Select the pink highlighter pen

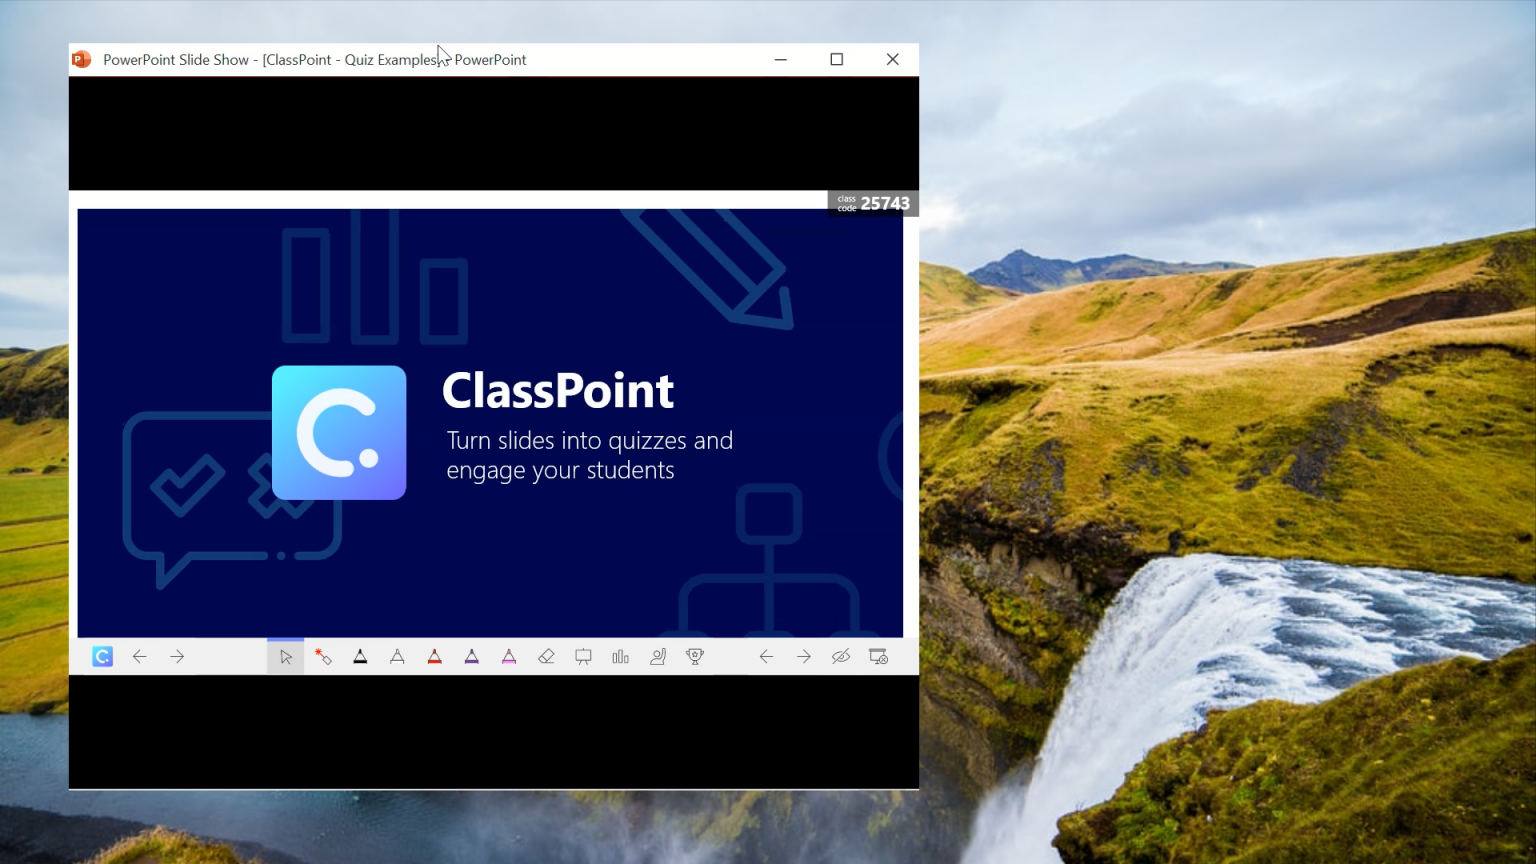point(508,656)
